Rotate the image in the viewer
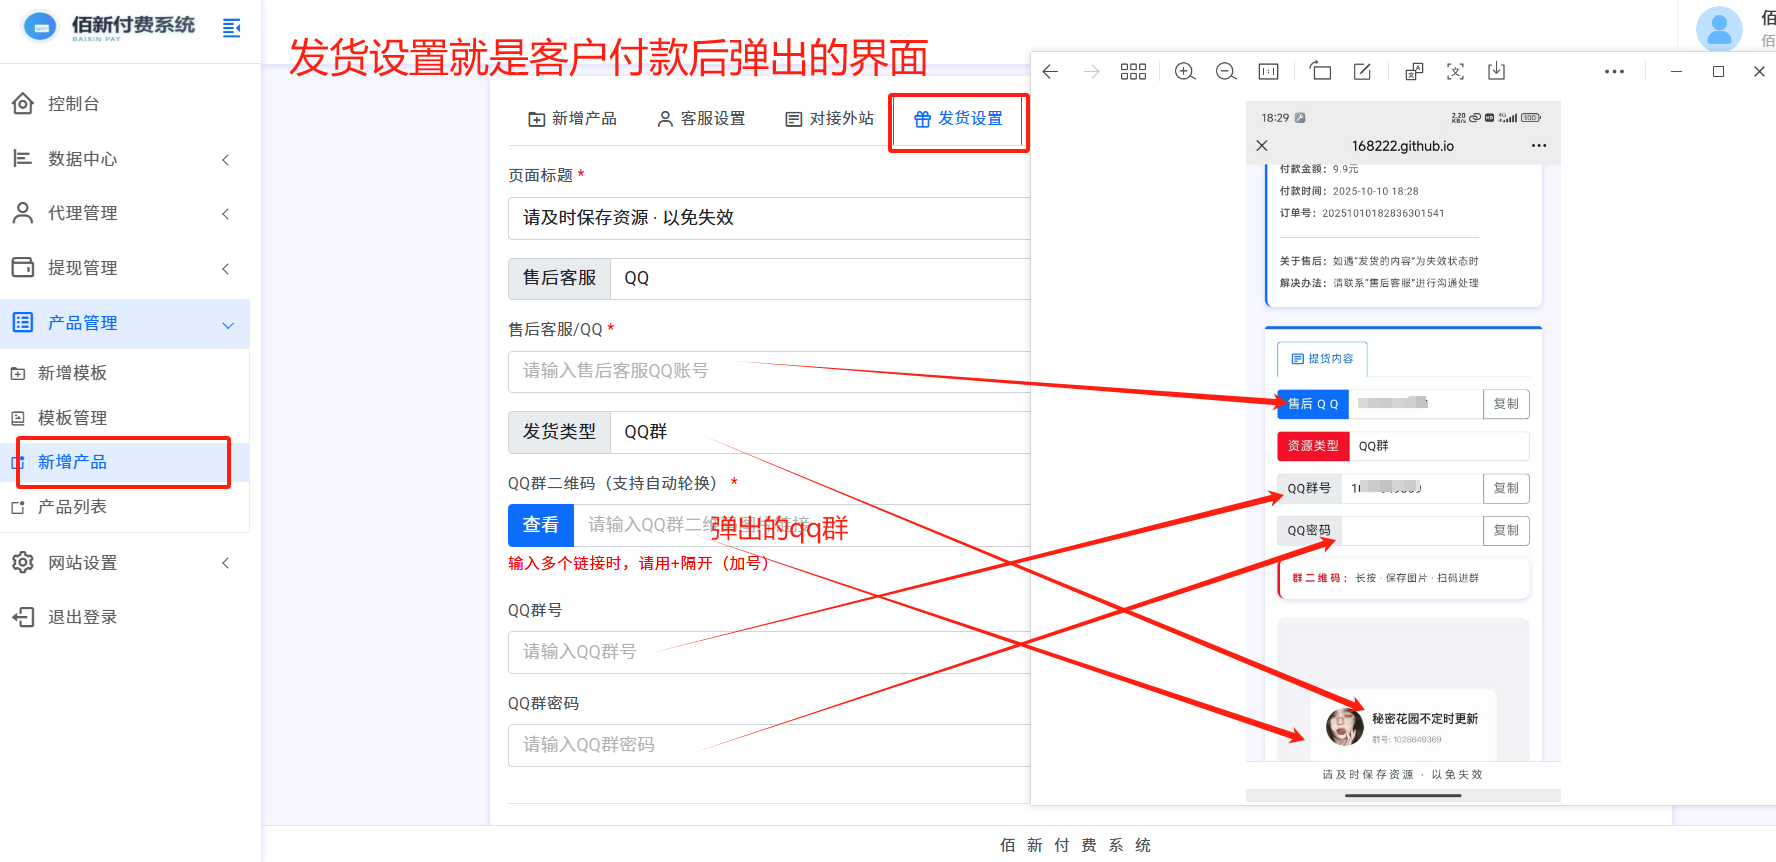The image size is (1776, 862). click(1320, 71)
